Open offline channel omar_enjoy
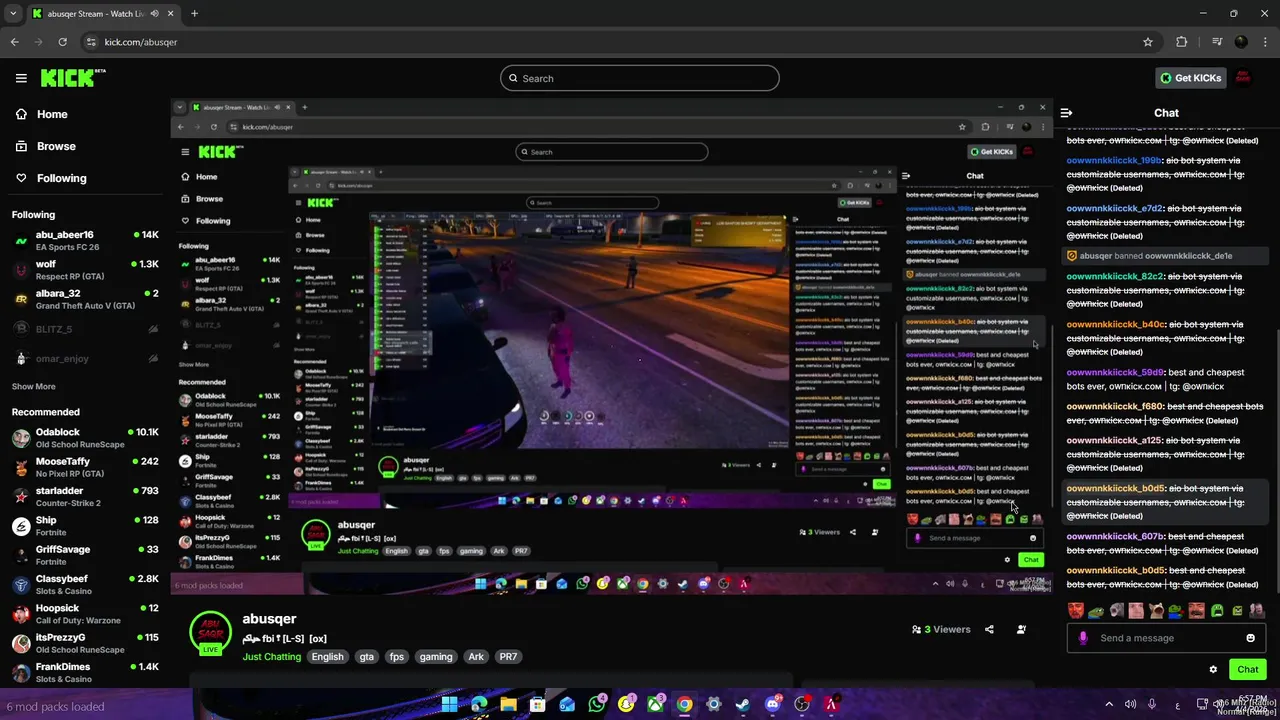This screenshot has height=720, width=1280. tap(85, 358)
